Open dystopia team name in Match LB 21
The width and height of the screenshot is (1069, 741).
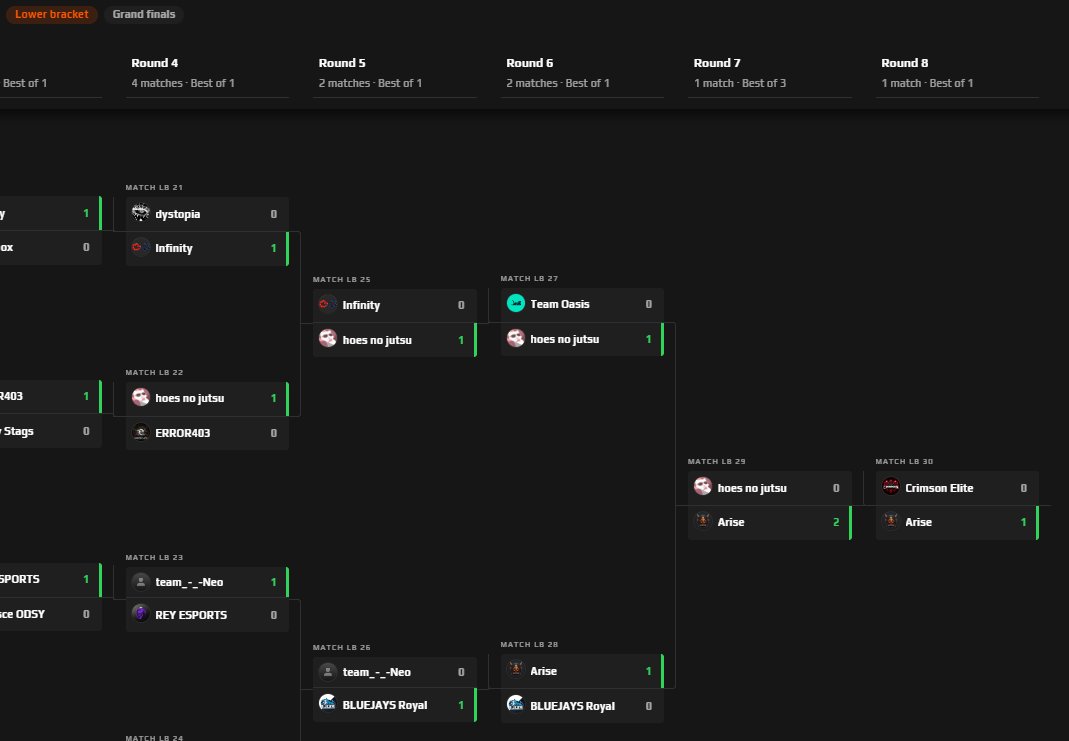pos(177,214)
